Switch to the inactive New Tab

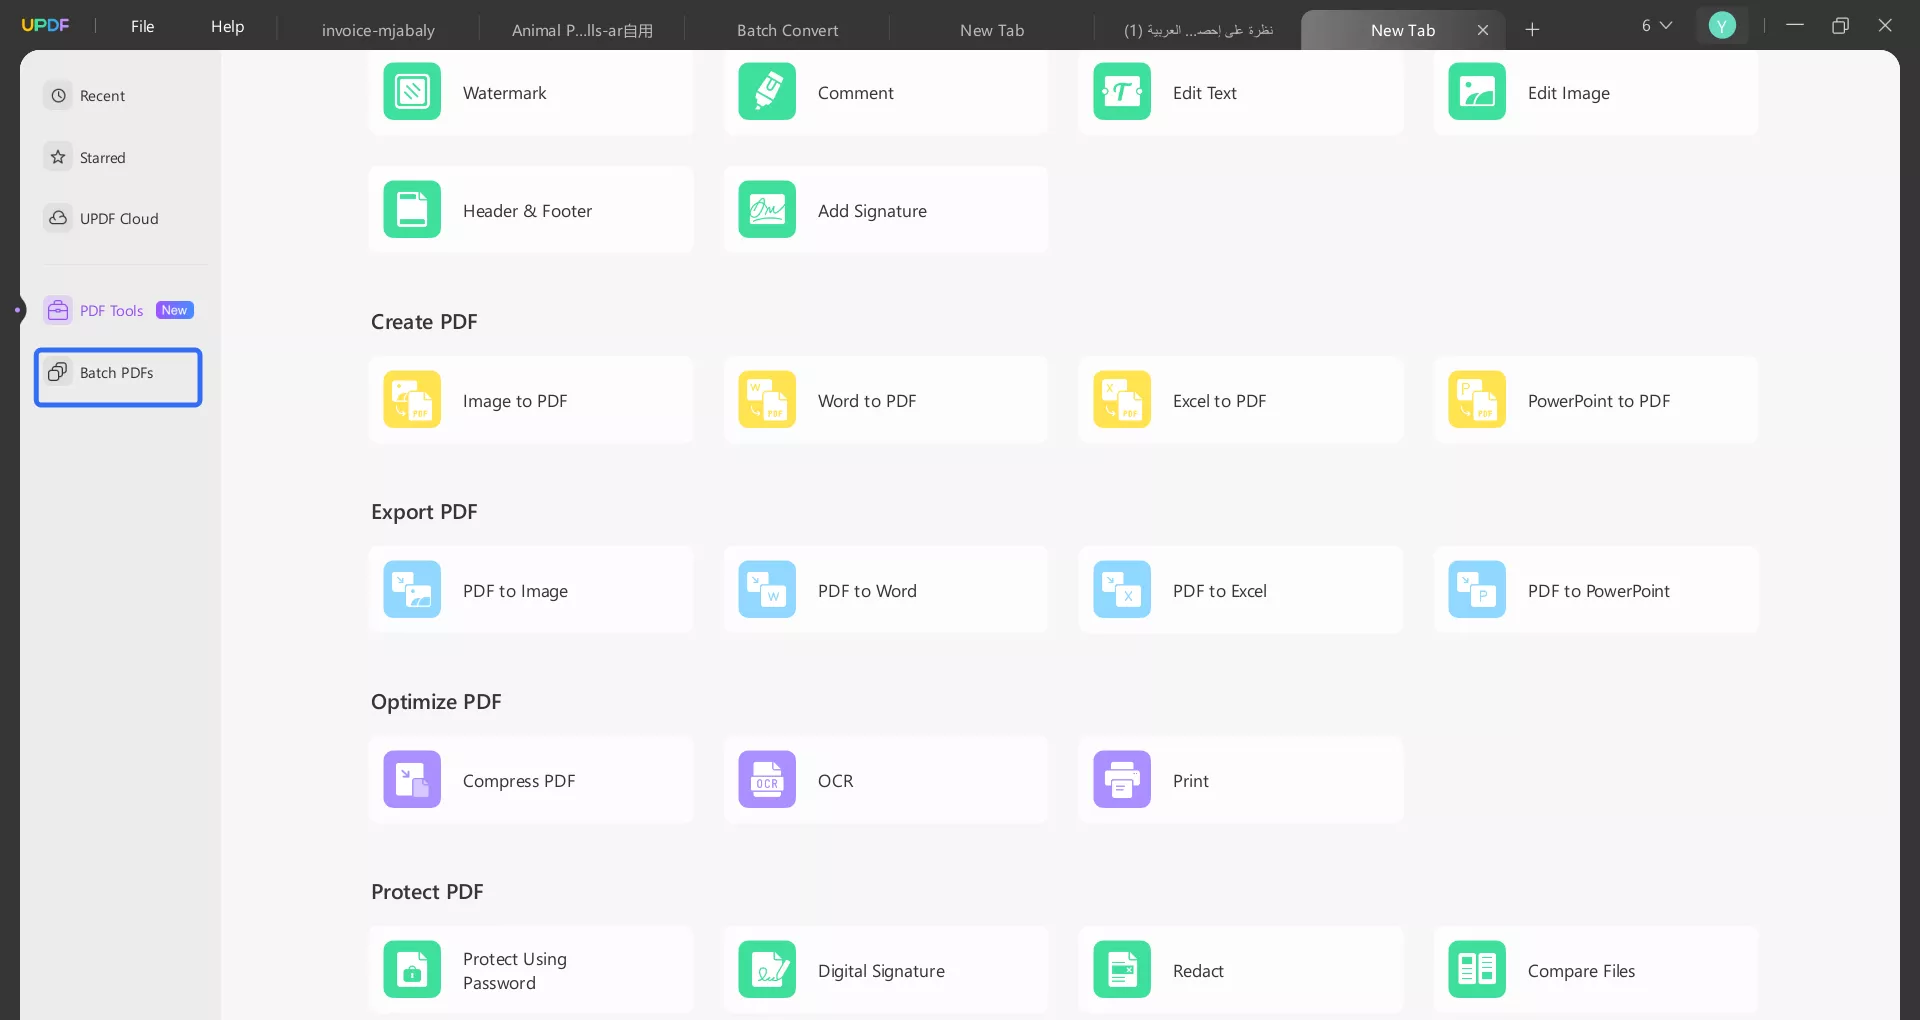pos(992,30)
